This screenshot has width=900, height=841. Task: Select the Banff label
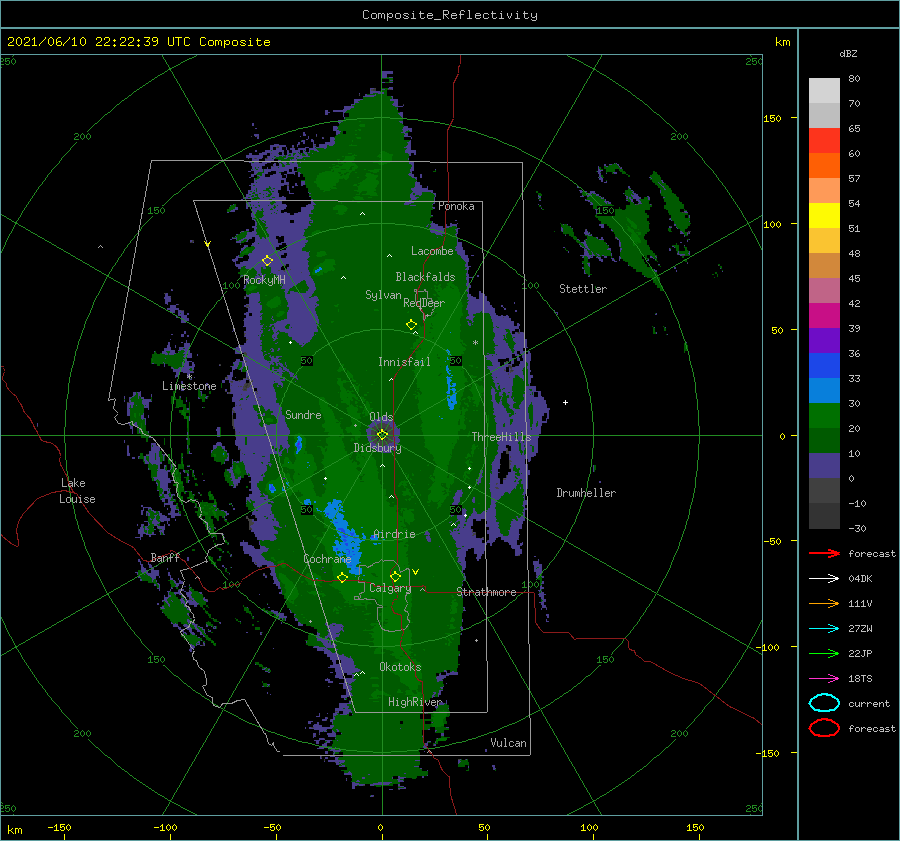tap(165, 557)
